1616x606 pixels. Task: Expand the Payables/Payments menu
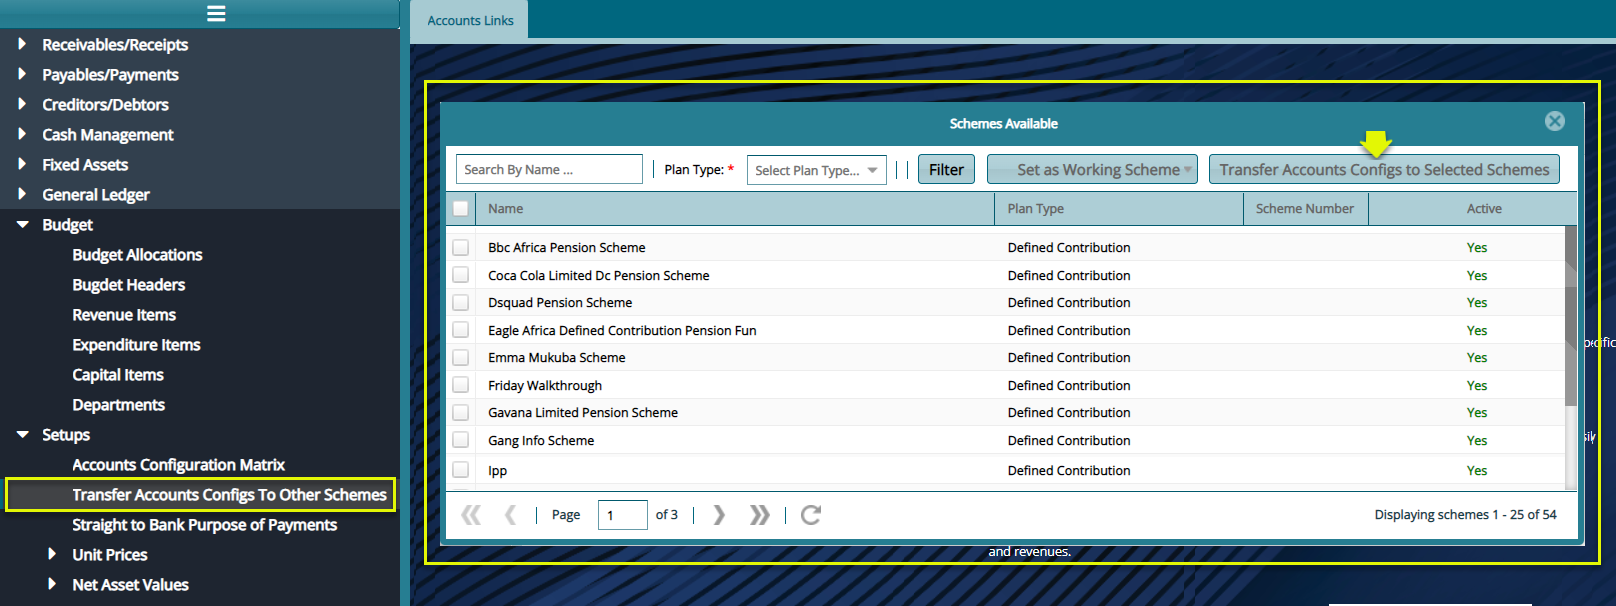22,74
